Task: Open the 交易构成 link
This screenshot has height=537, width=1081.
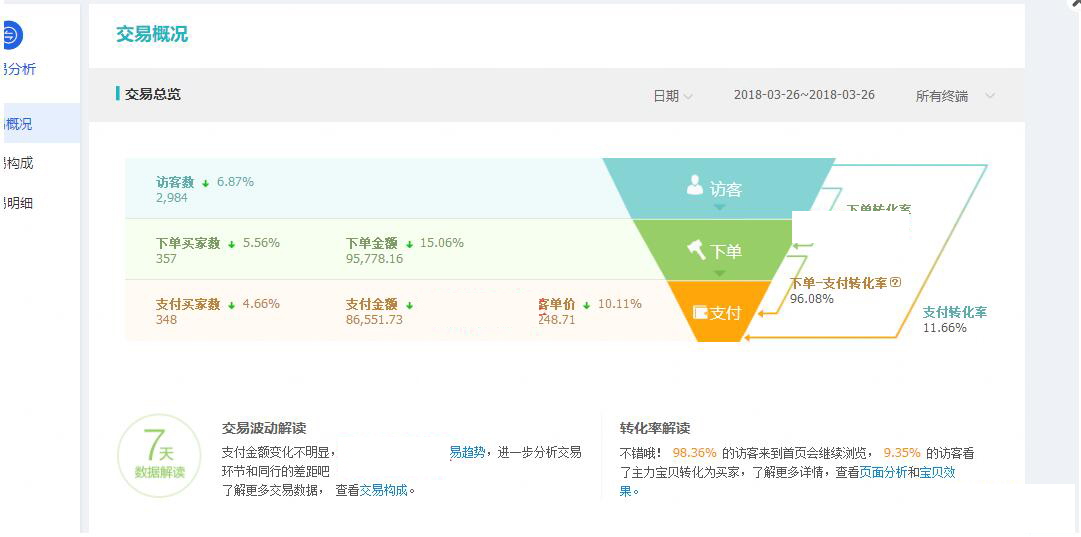Action: pos(384,491)
